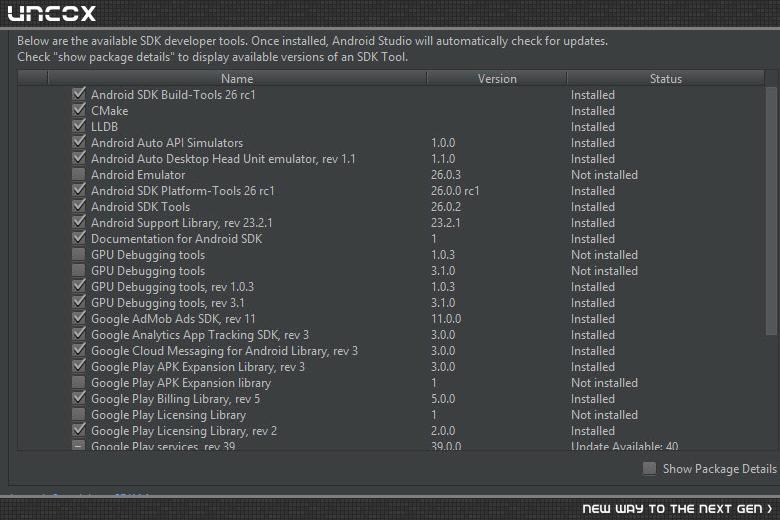780x520 pixels.
Task: Select the 'CMake' row name
Action: [x=109, y=110]
